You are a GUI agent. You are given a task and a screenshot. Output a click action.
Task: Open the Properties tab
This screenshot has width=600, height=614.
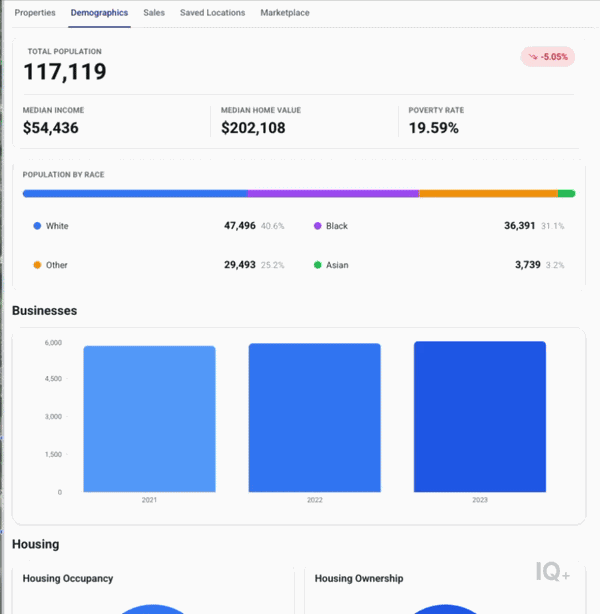(35, 13)
